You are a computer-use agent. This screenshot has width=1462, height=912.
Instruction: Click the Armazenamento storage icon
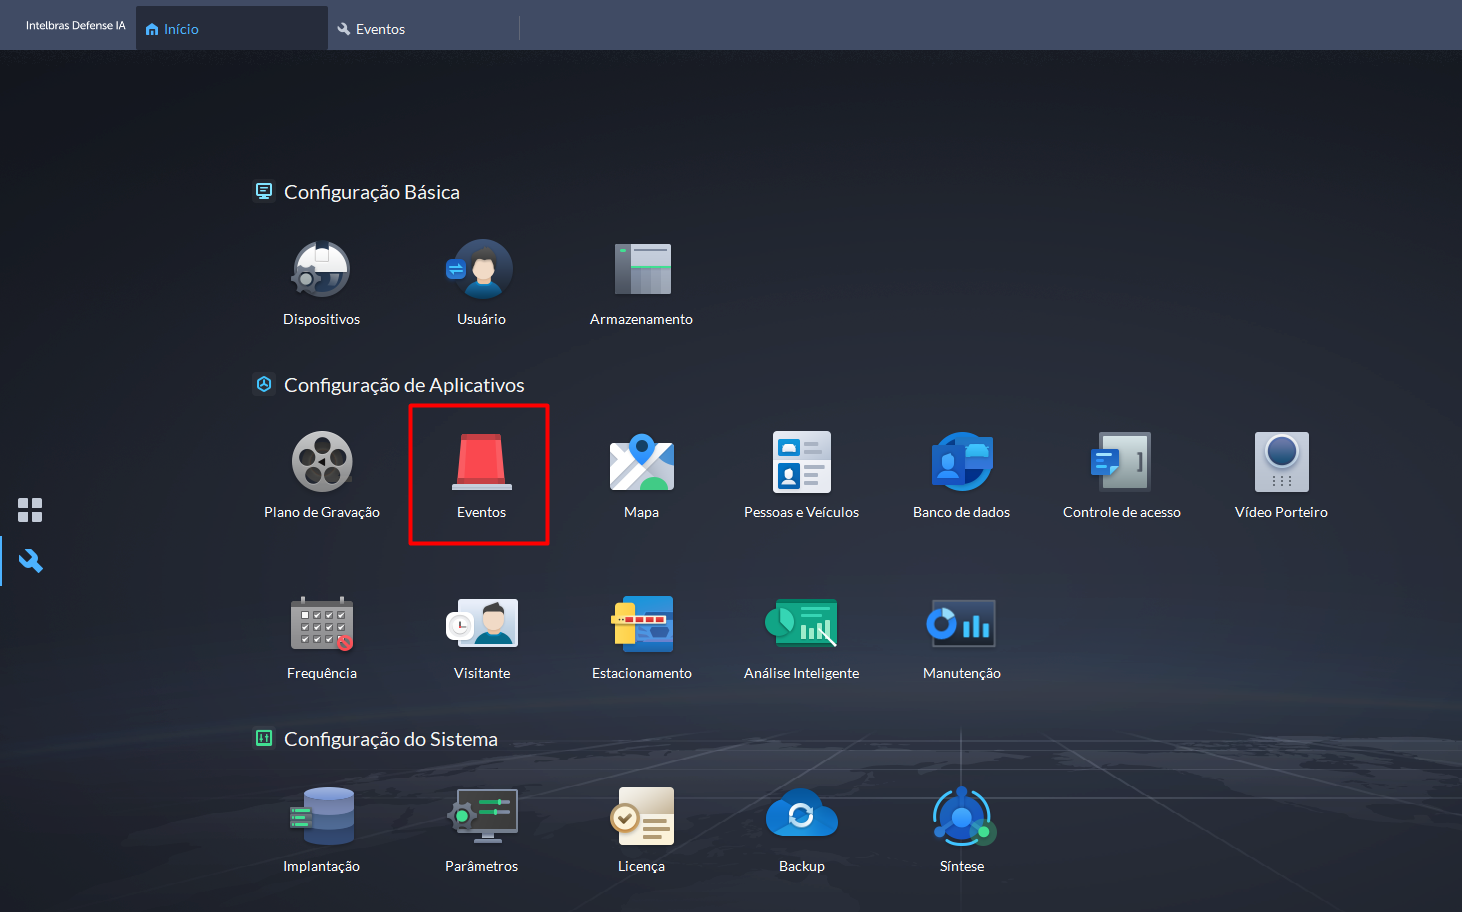click(x=641, y=270)
